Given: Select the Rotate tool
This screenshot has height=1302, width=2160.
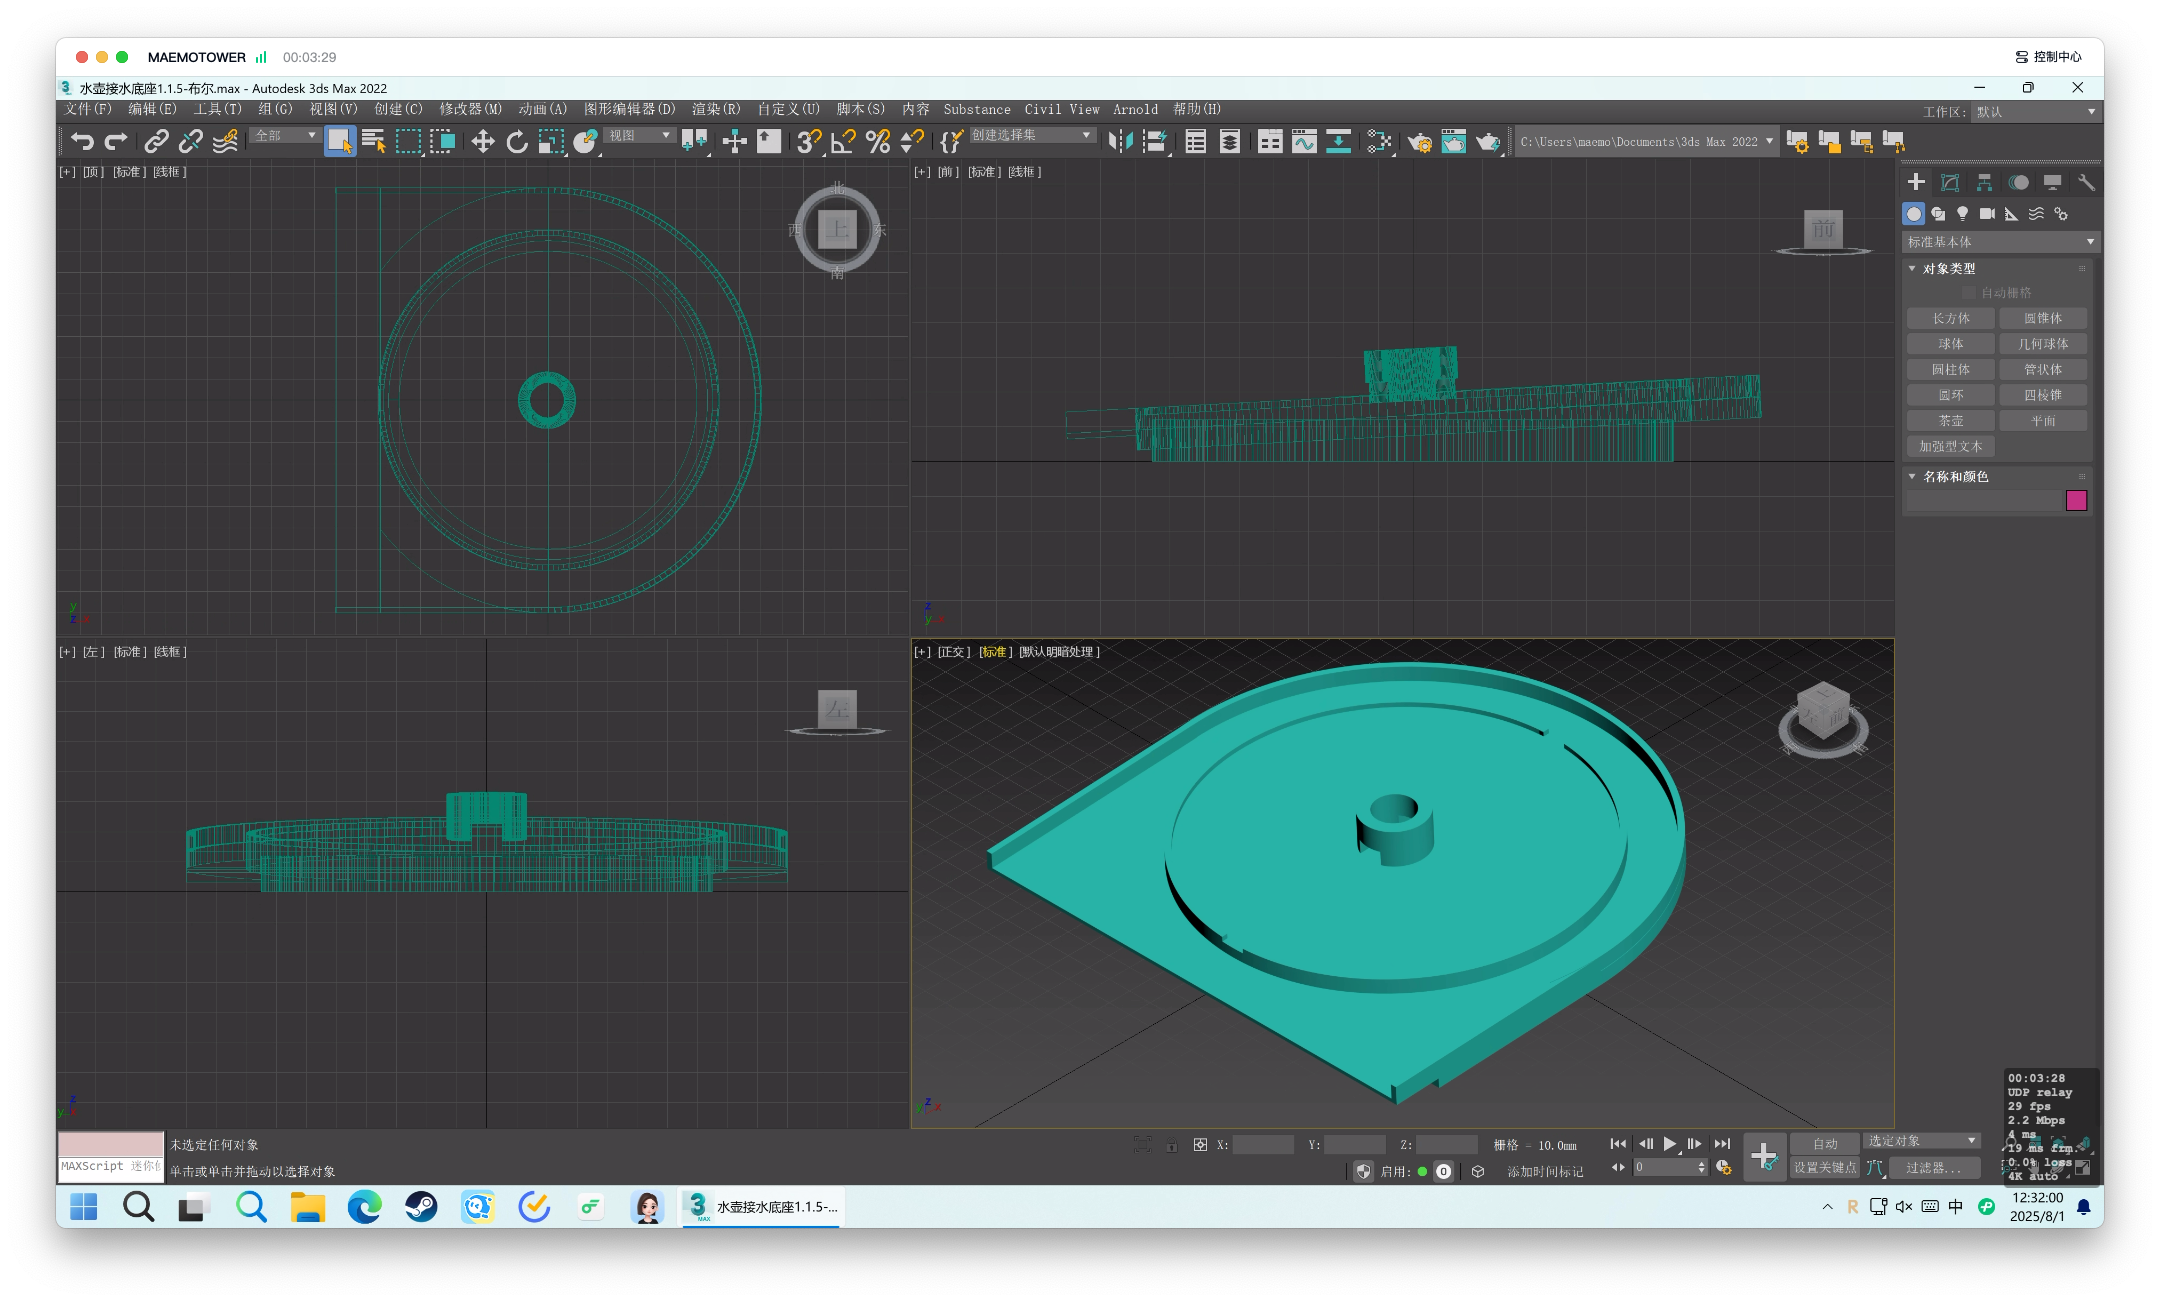Looking at the screenshot, I should [517, 141].
